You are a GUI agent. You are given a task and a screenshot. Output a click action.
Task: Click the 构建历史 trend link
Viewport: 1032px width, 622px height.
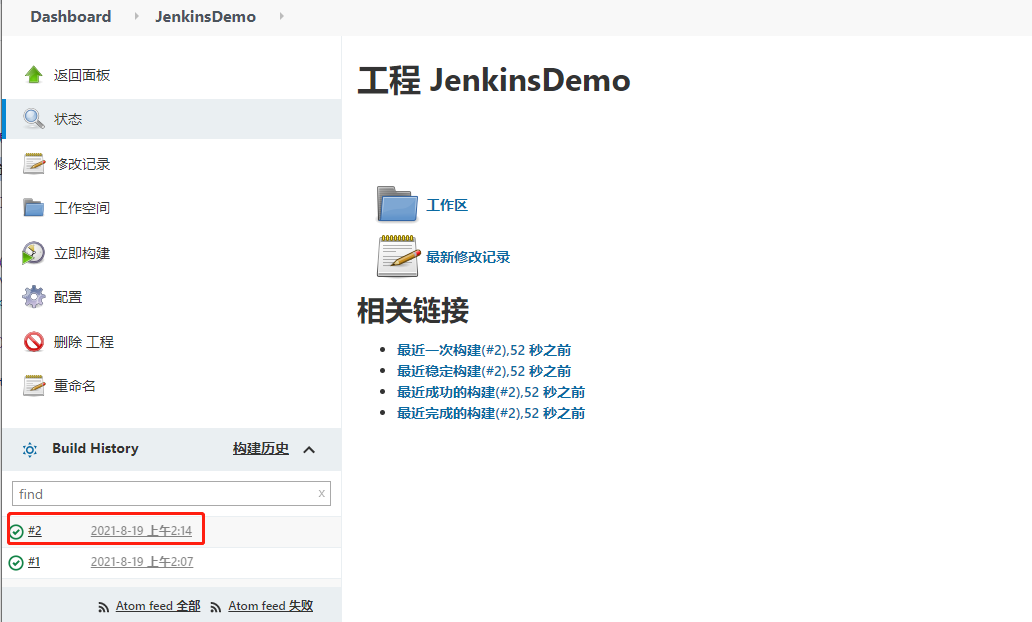click(x=261, y=449)
